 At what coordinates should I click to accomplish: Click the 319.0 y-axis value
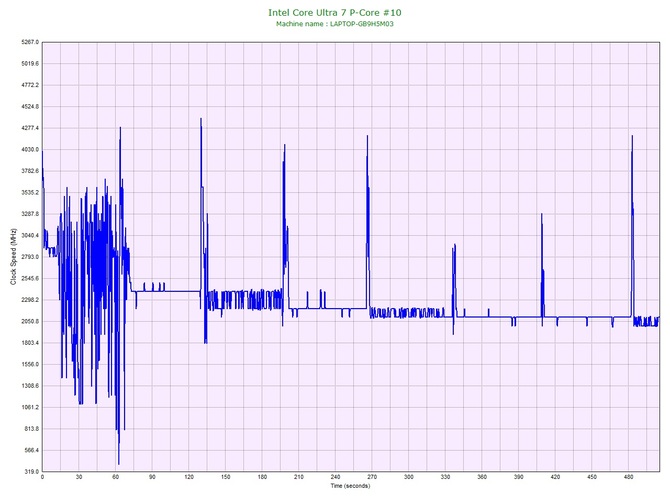pyautogui.click(x=31, y=472)
